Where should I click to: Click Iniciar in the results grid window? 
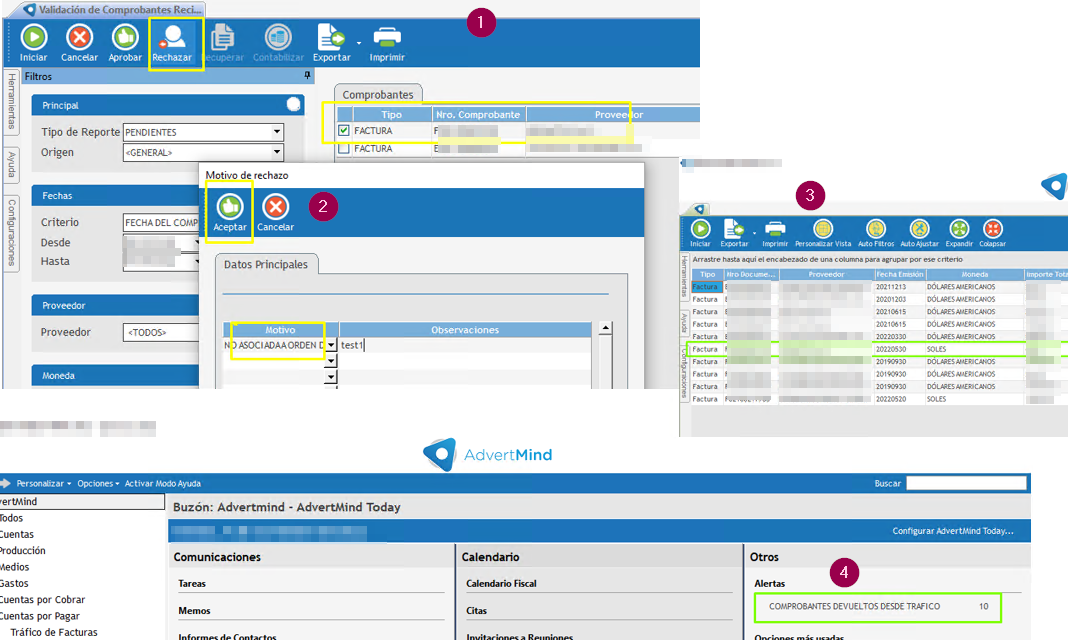[x=700, y=233]
